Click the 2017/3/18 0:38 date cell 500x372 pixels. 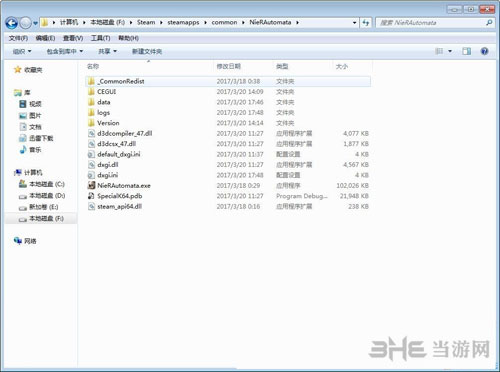point(238,81)
